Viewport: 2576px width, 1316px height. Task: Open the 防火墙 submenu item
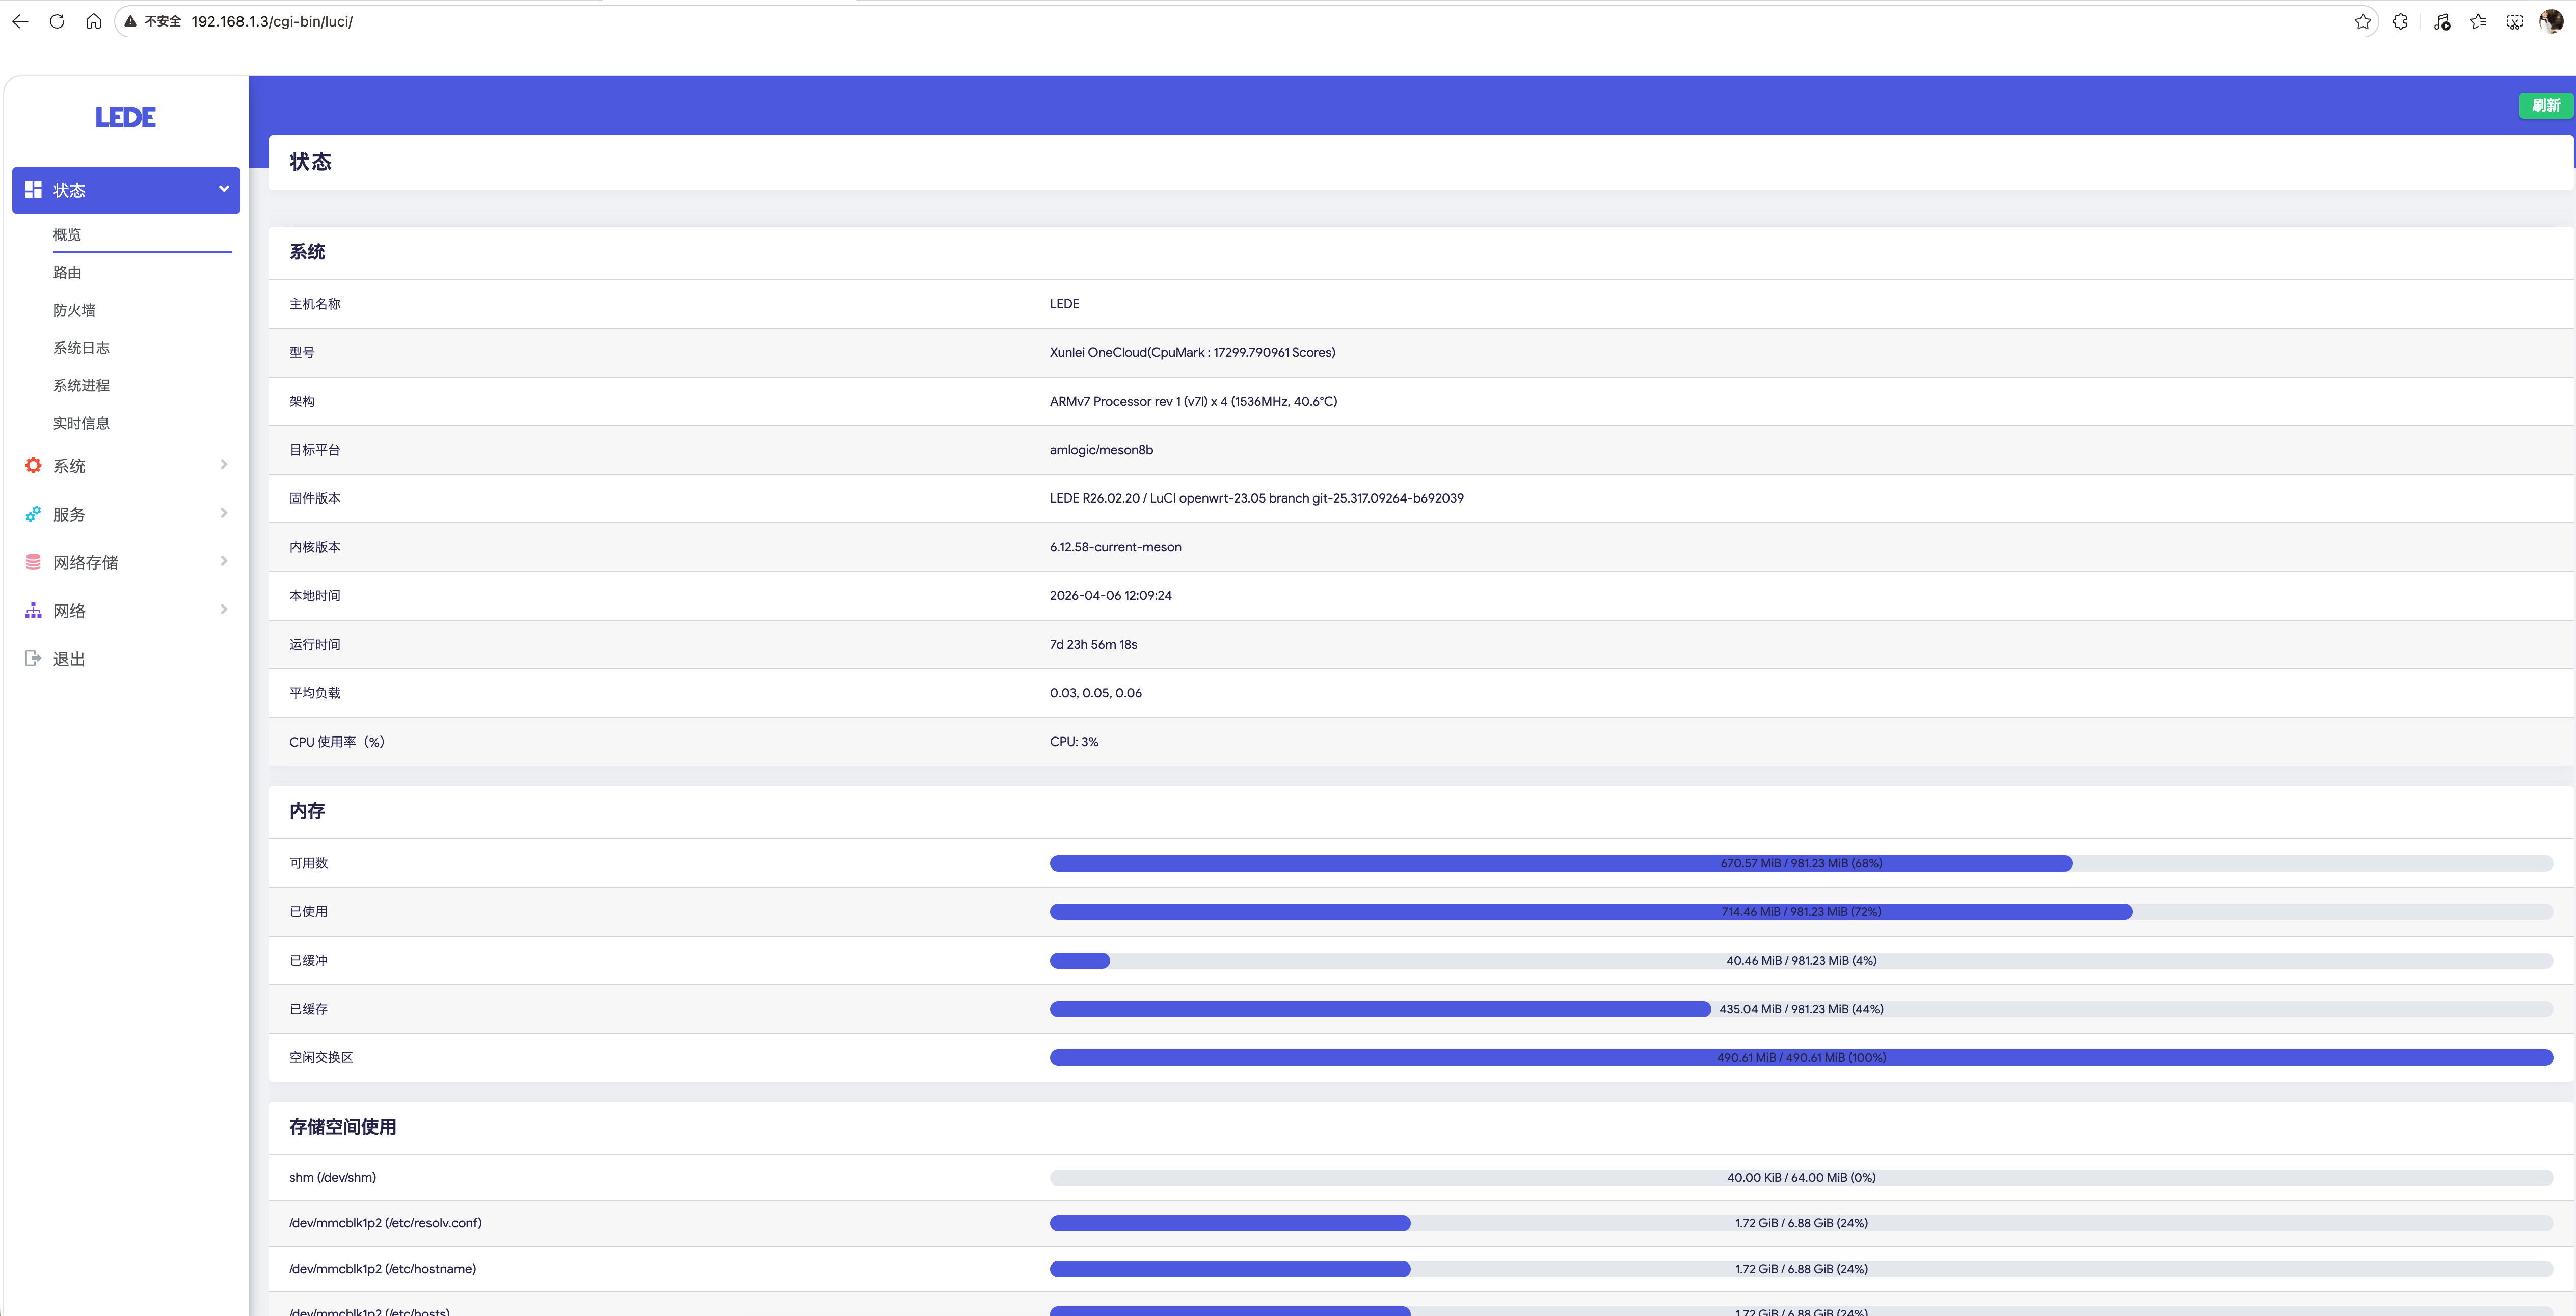point(75,310)
